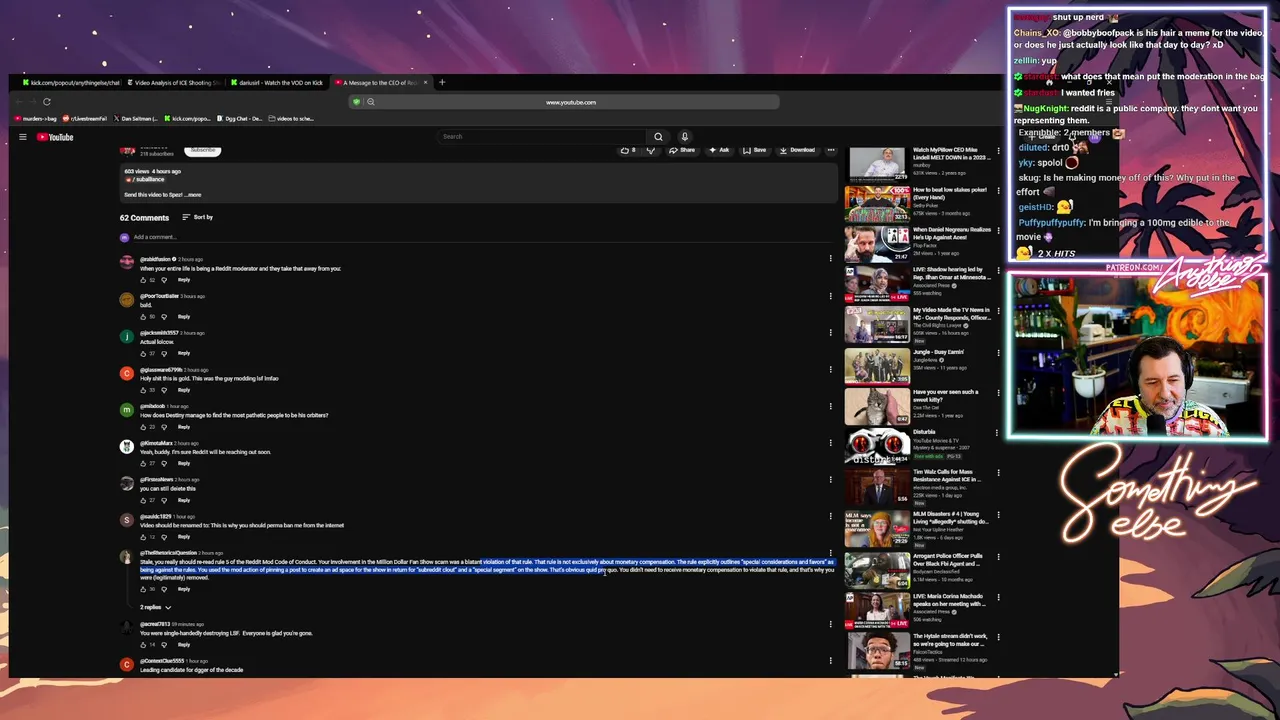Viewport: 1280px width, 720px height.
Task: Open @ContextClue5555 commenter profile name
Action: (163, 661)
